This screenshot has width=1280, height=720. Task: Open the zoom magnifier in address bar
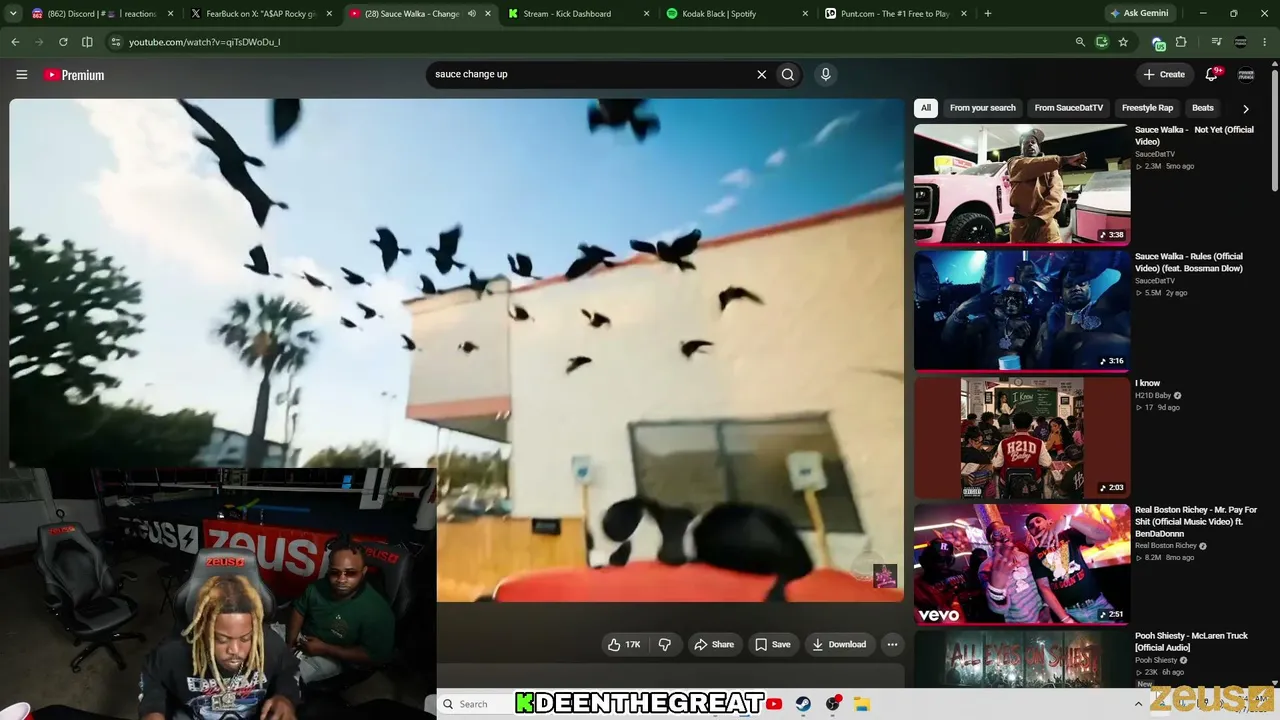coord(1080,42)
